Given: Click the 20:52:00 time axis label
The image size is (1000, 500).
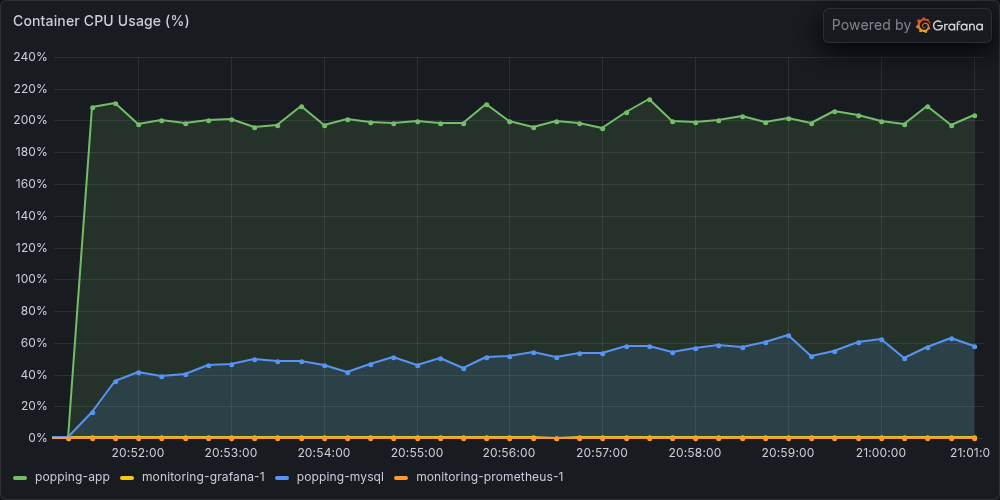Looking at the screenshot, I should coord(138,453).
